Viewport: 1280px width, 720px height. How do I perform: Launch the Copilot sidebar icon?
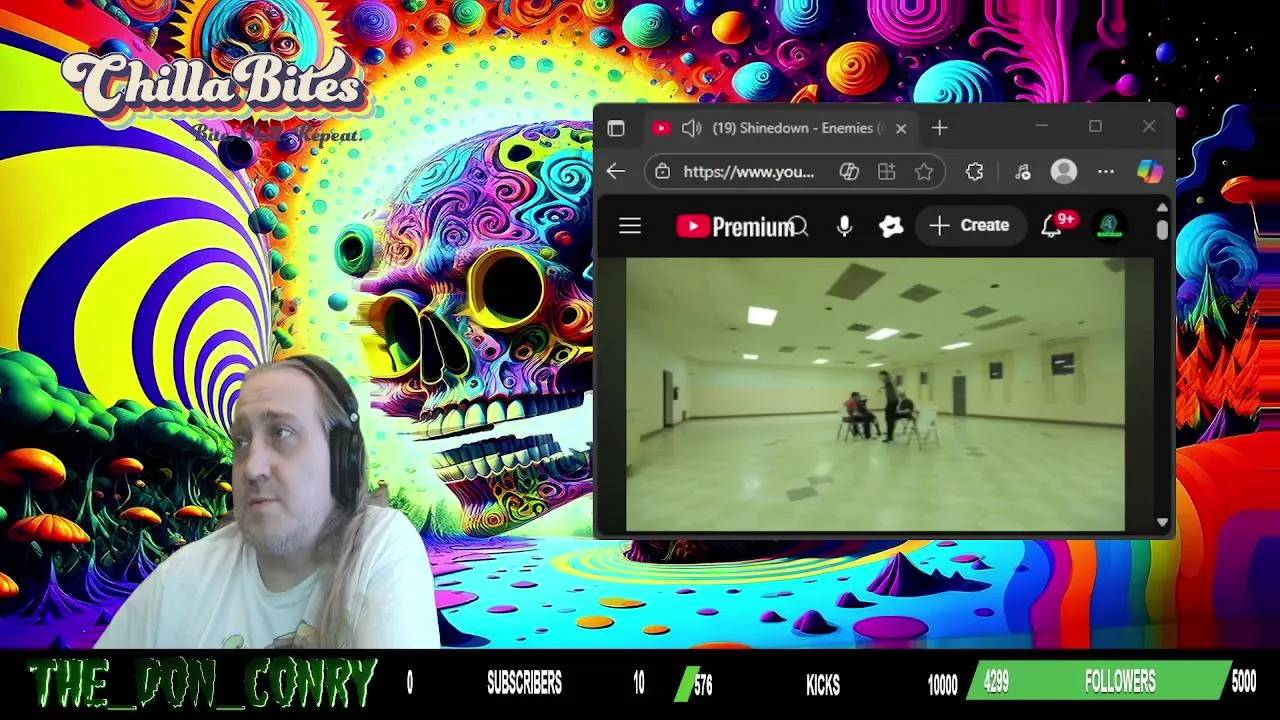pyautogui.click(x=1150, y=172)
